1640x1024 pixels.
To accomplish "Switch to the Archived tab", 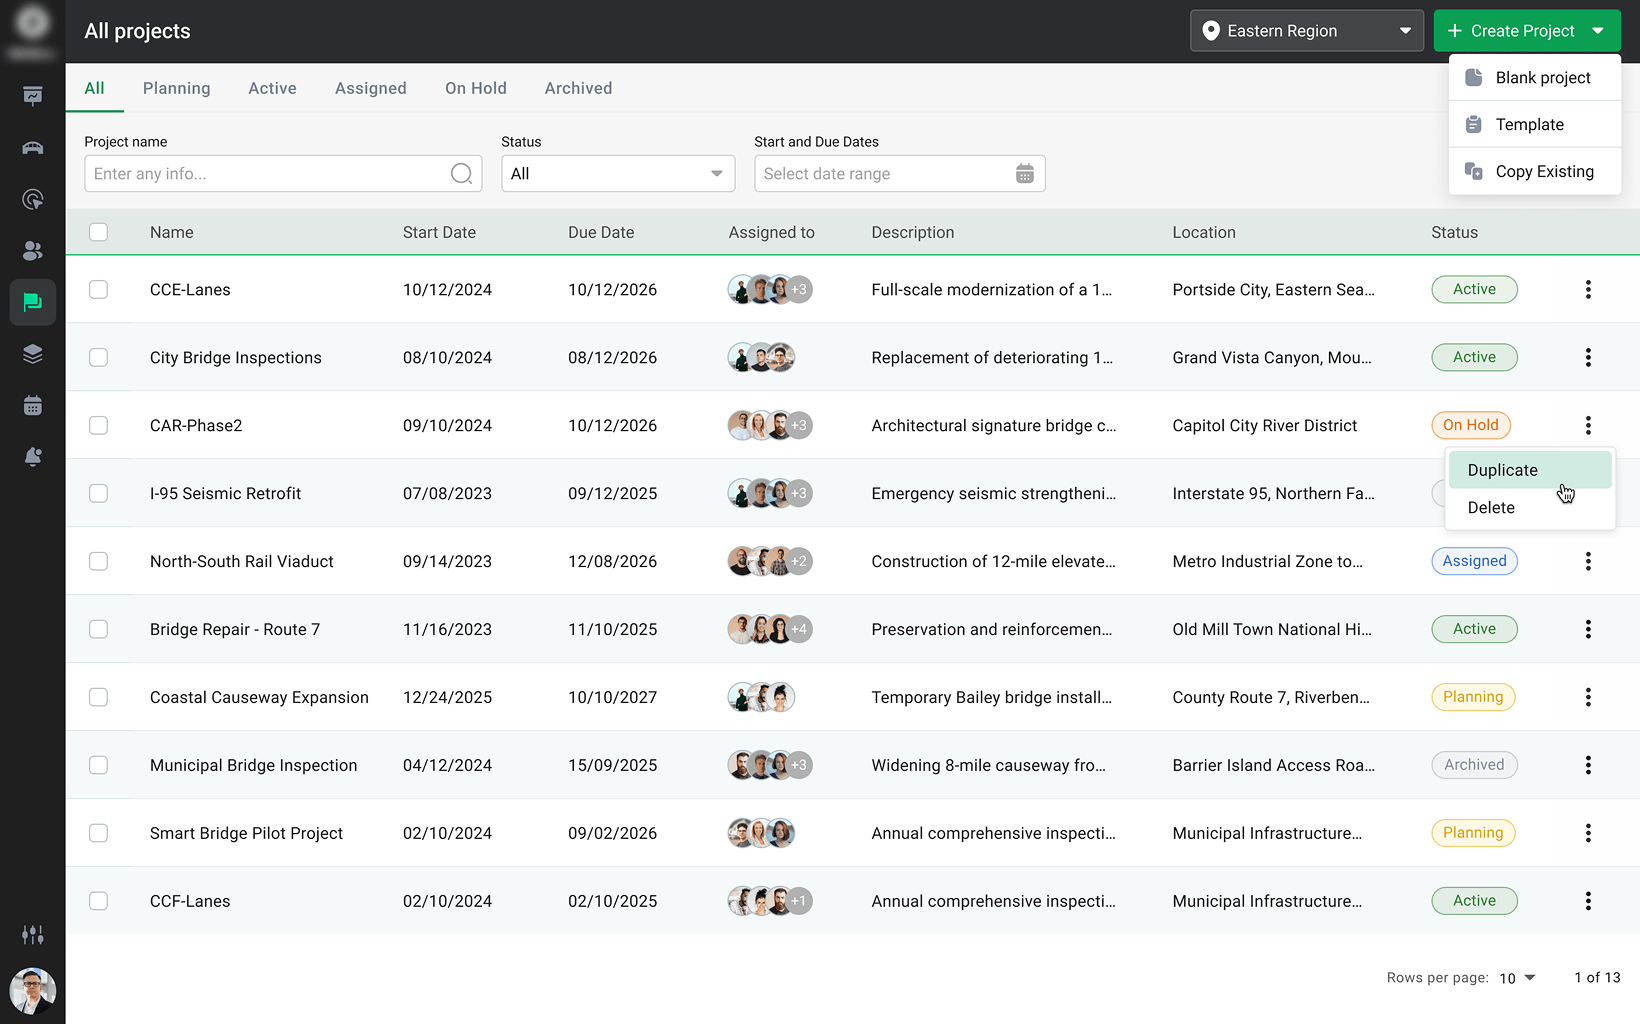I will [578, 88].
